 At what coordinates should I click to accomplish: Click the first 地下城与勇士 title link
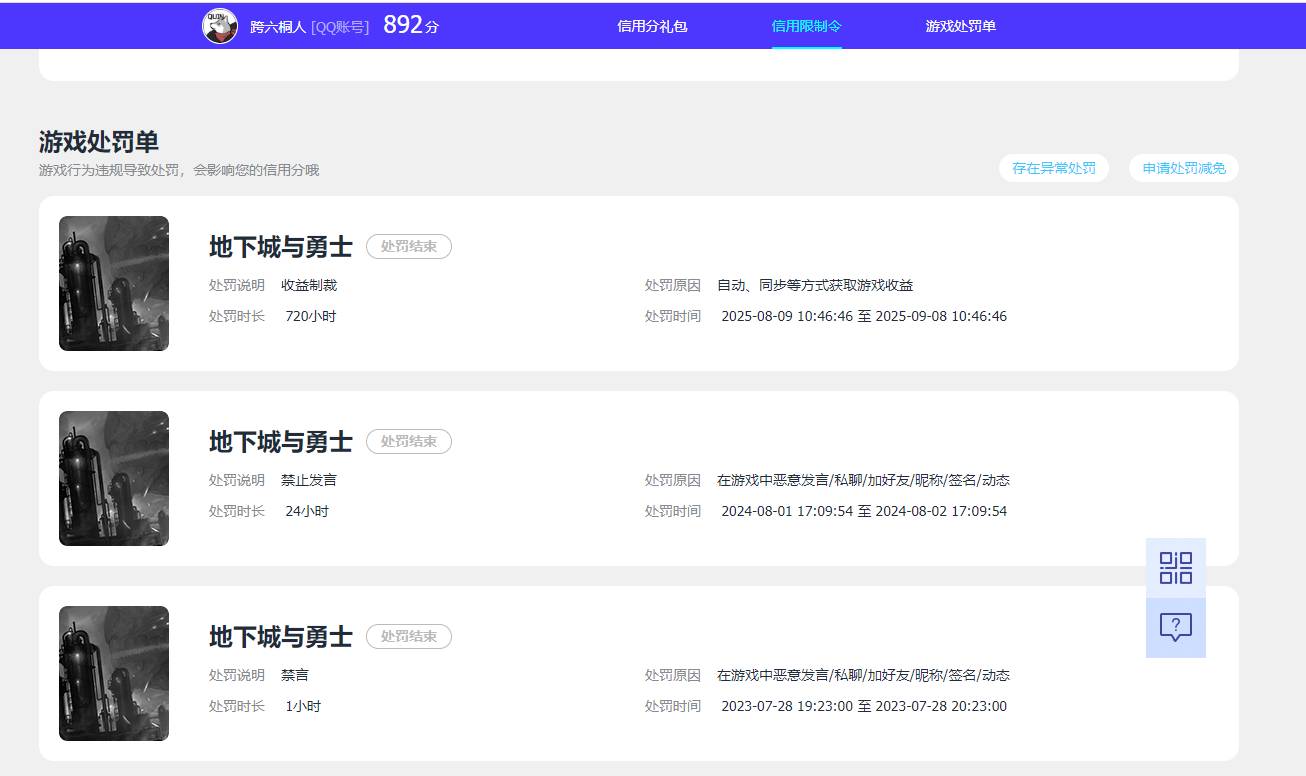279,246
